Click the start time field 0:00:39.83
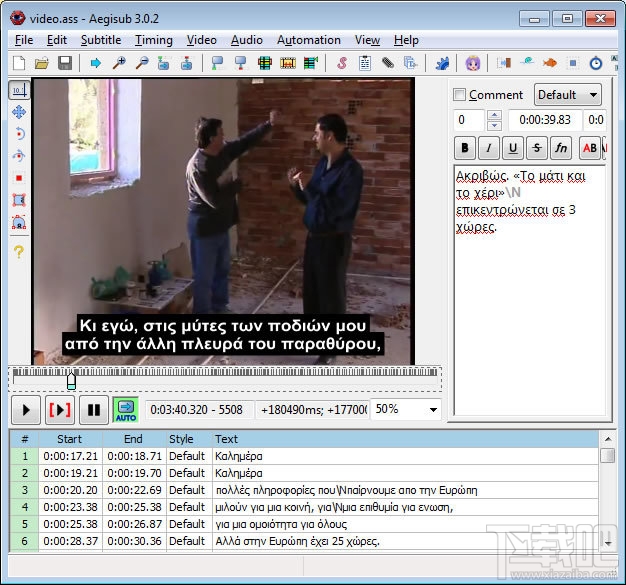Image resolution: width=626 pixels, height=585 pixels. (x=545, y=119)
